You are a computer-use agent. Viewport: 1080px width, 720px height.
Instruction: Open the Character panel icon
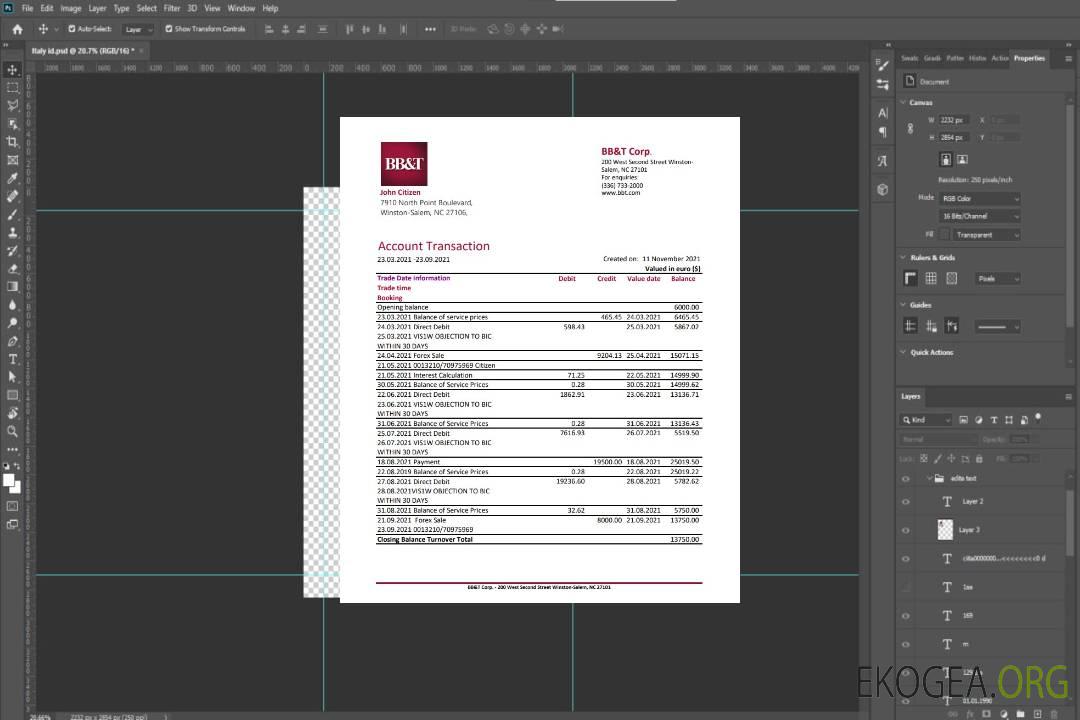(x=882, y=113)
